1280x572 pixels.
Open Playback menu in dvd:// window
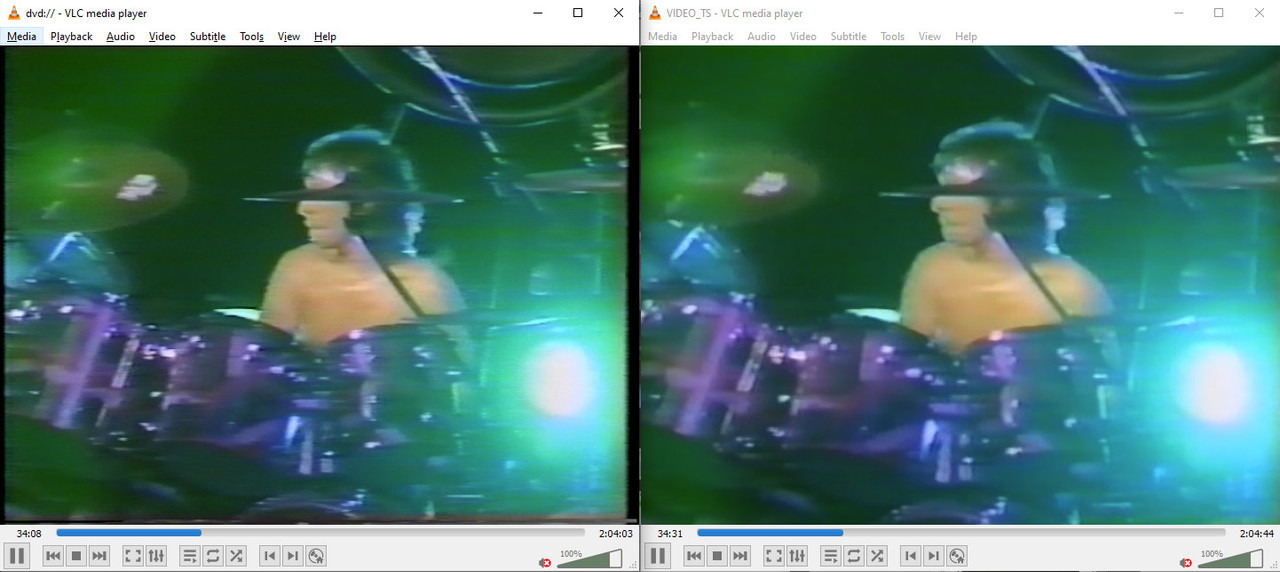pyautogui.click(x=71, y=36)
